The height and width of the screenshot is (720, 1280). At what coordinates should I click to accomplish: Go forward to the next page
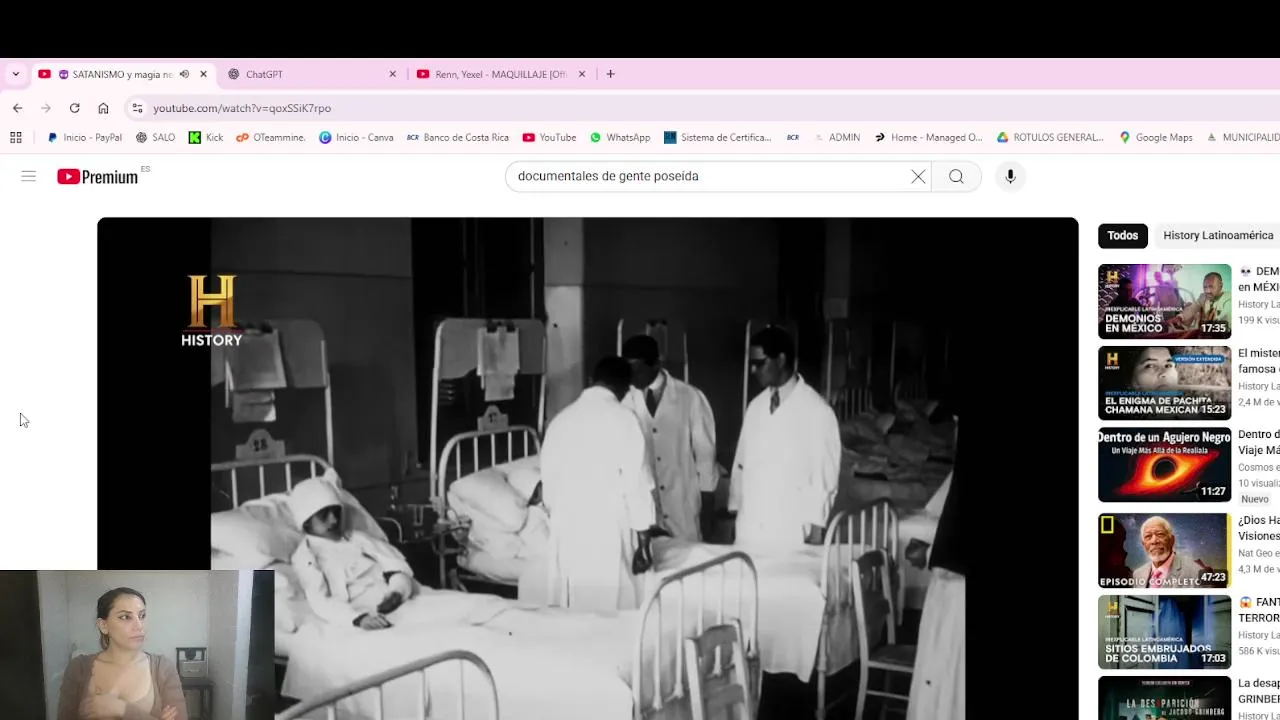(x=46, y=108)
